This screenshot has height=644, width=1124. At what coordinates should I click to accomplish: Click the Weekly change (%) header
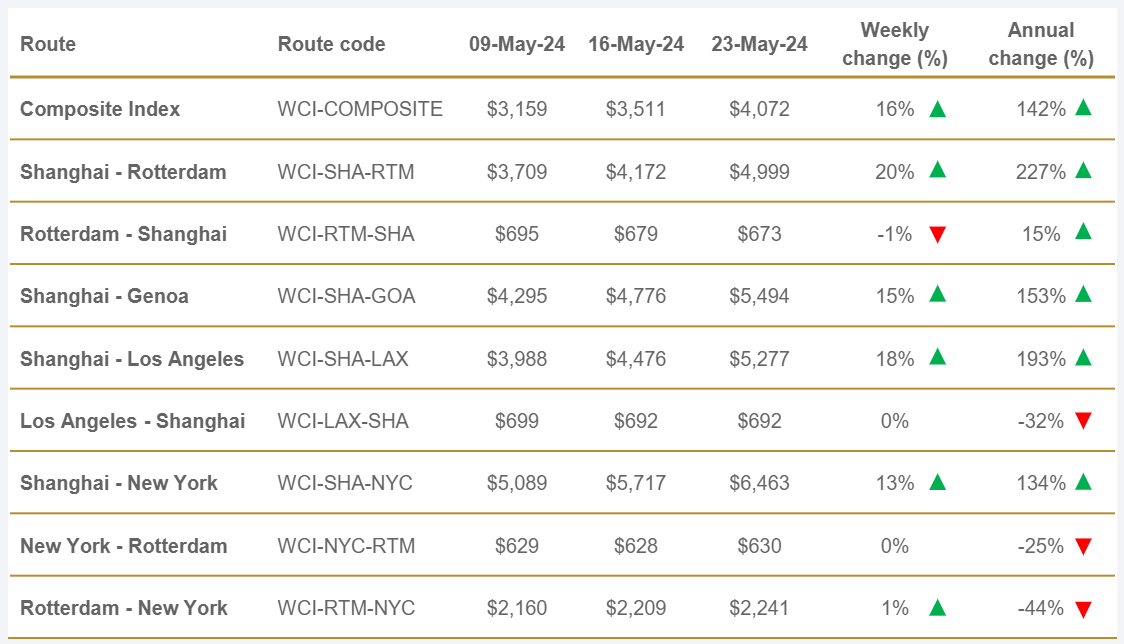[894, 44]
